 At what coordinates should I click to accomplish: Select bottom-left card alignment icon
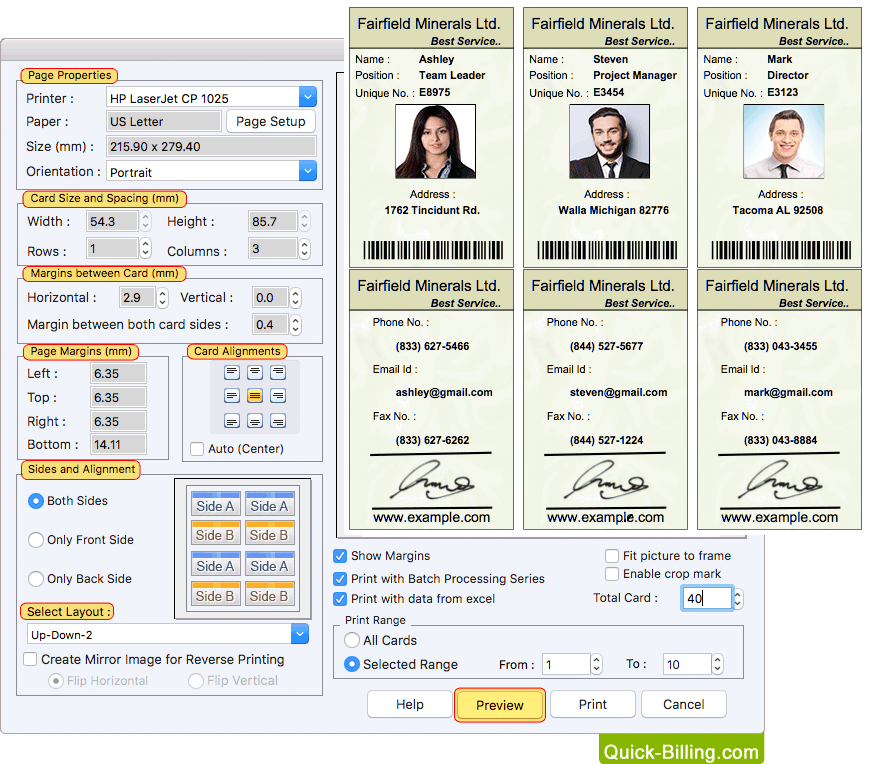coord(232,421)
